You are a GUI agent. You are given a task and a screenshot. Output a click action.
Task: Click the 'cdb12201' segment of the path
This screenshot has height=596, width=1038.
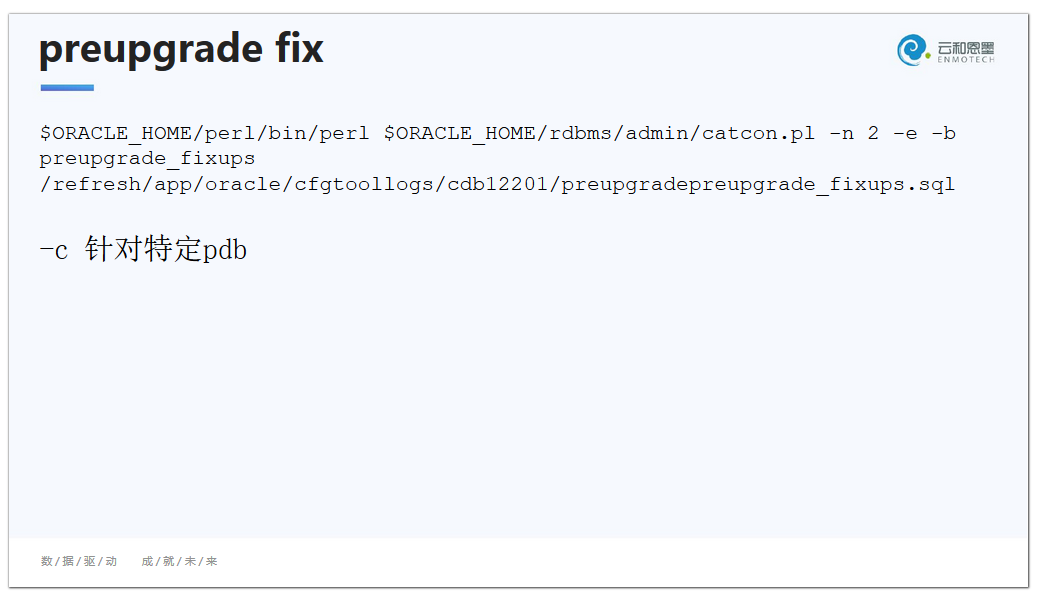[x=497, y=184]
